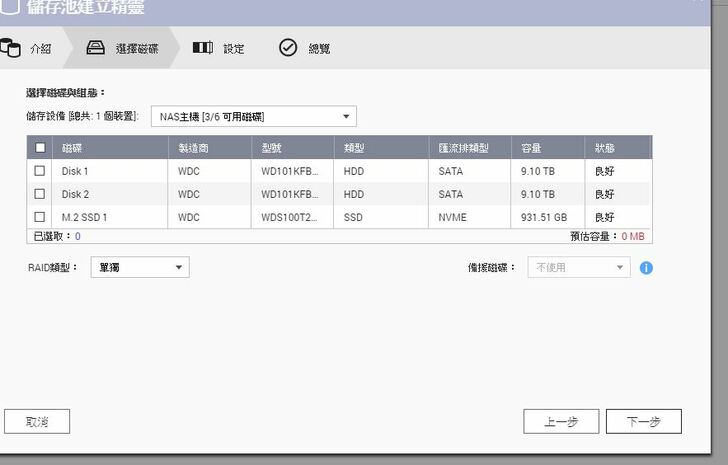The height and width of the screenshot is (465, 728).
Task: Click the 選擇磁碟 step drive icon
Action: coord(96,48)
